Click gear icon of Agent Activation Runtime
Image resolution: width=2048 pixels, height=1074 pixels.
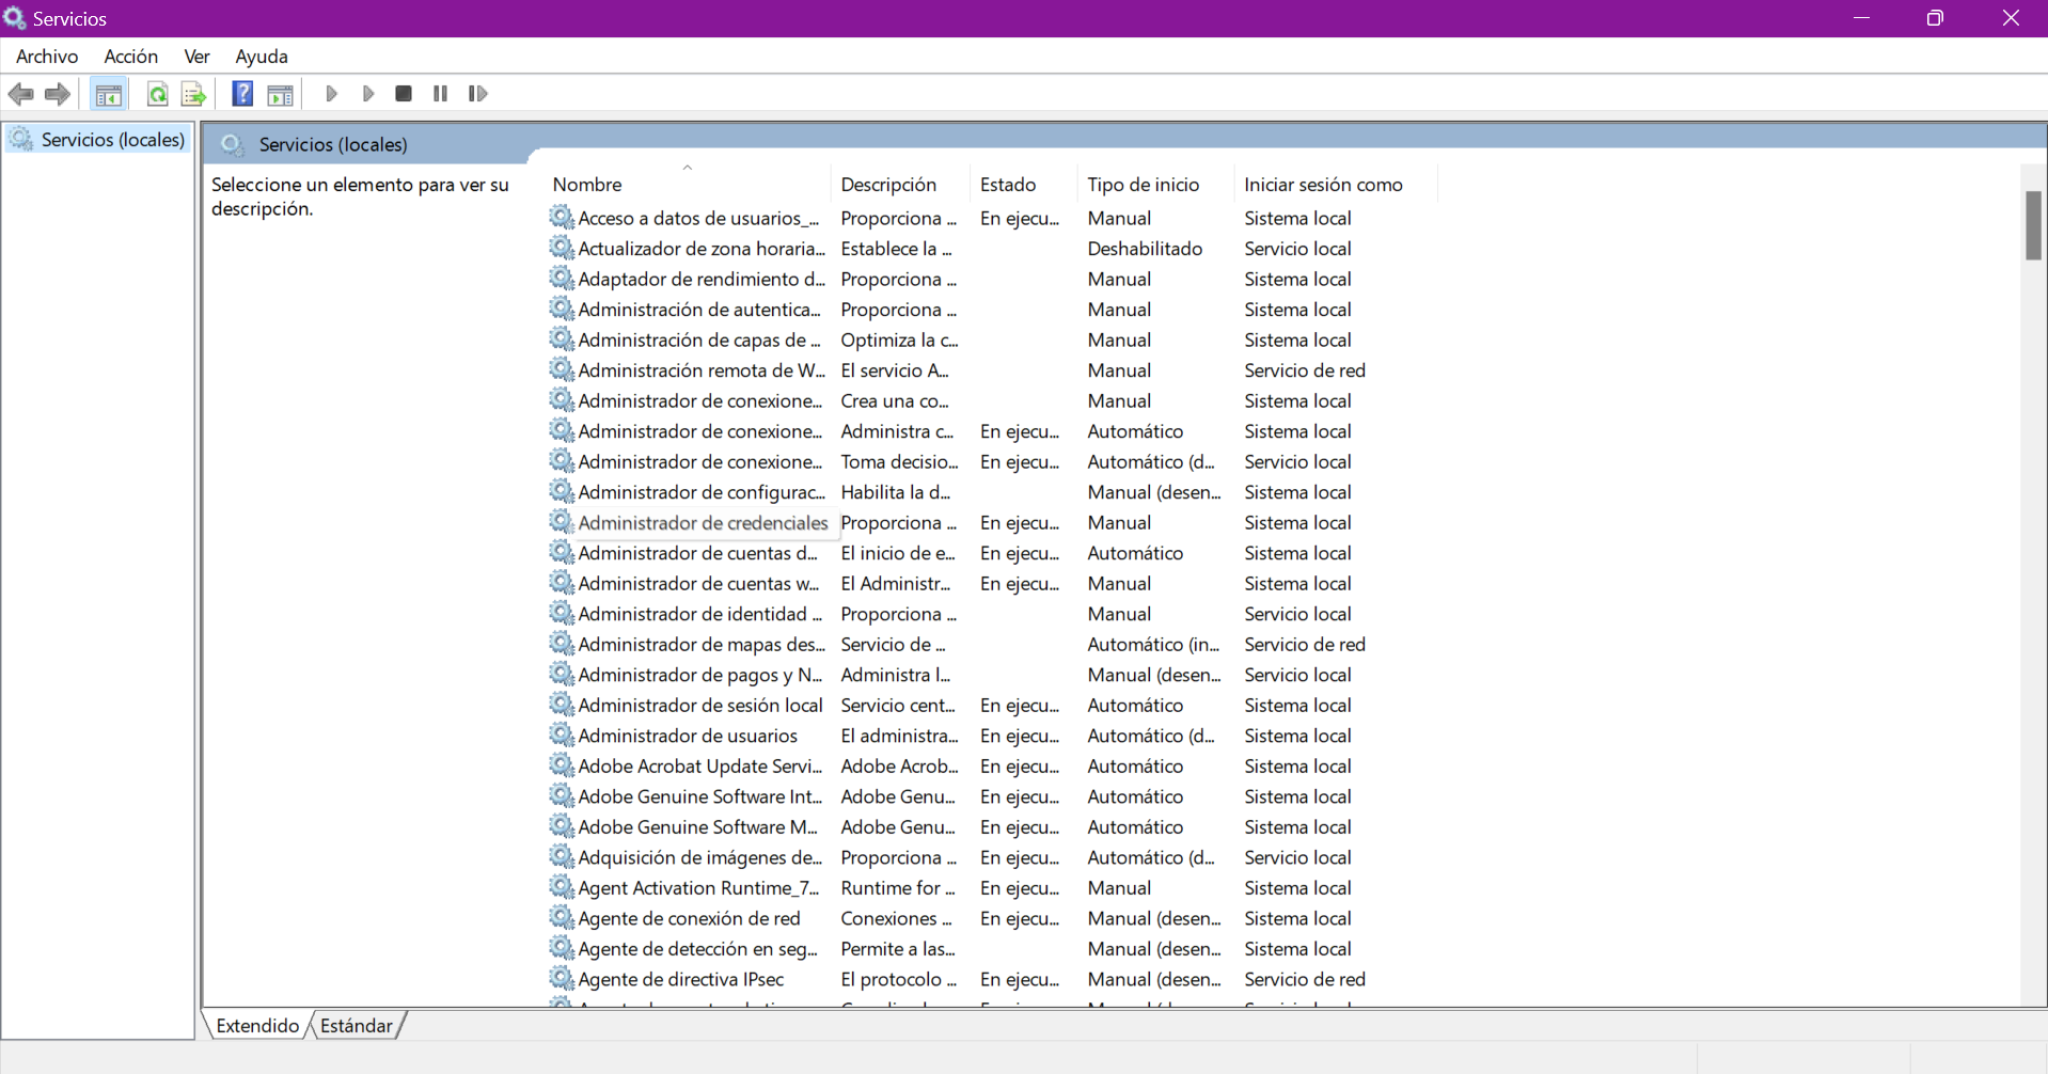click(562, 887)
